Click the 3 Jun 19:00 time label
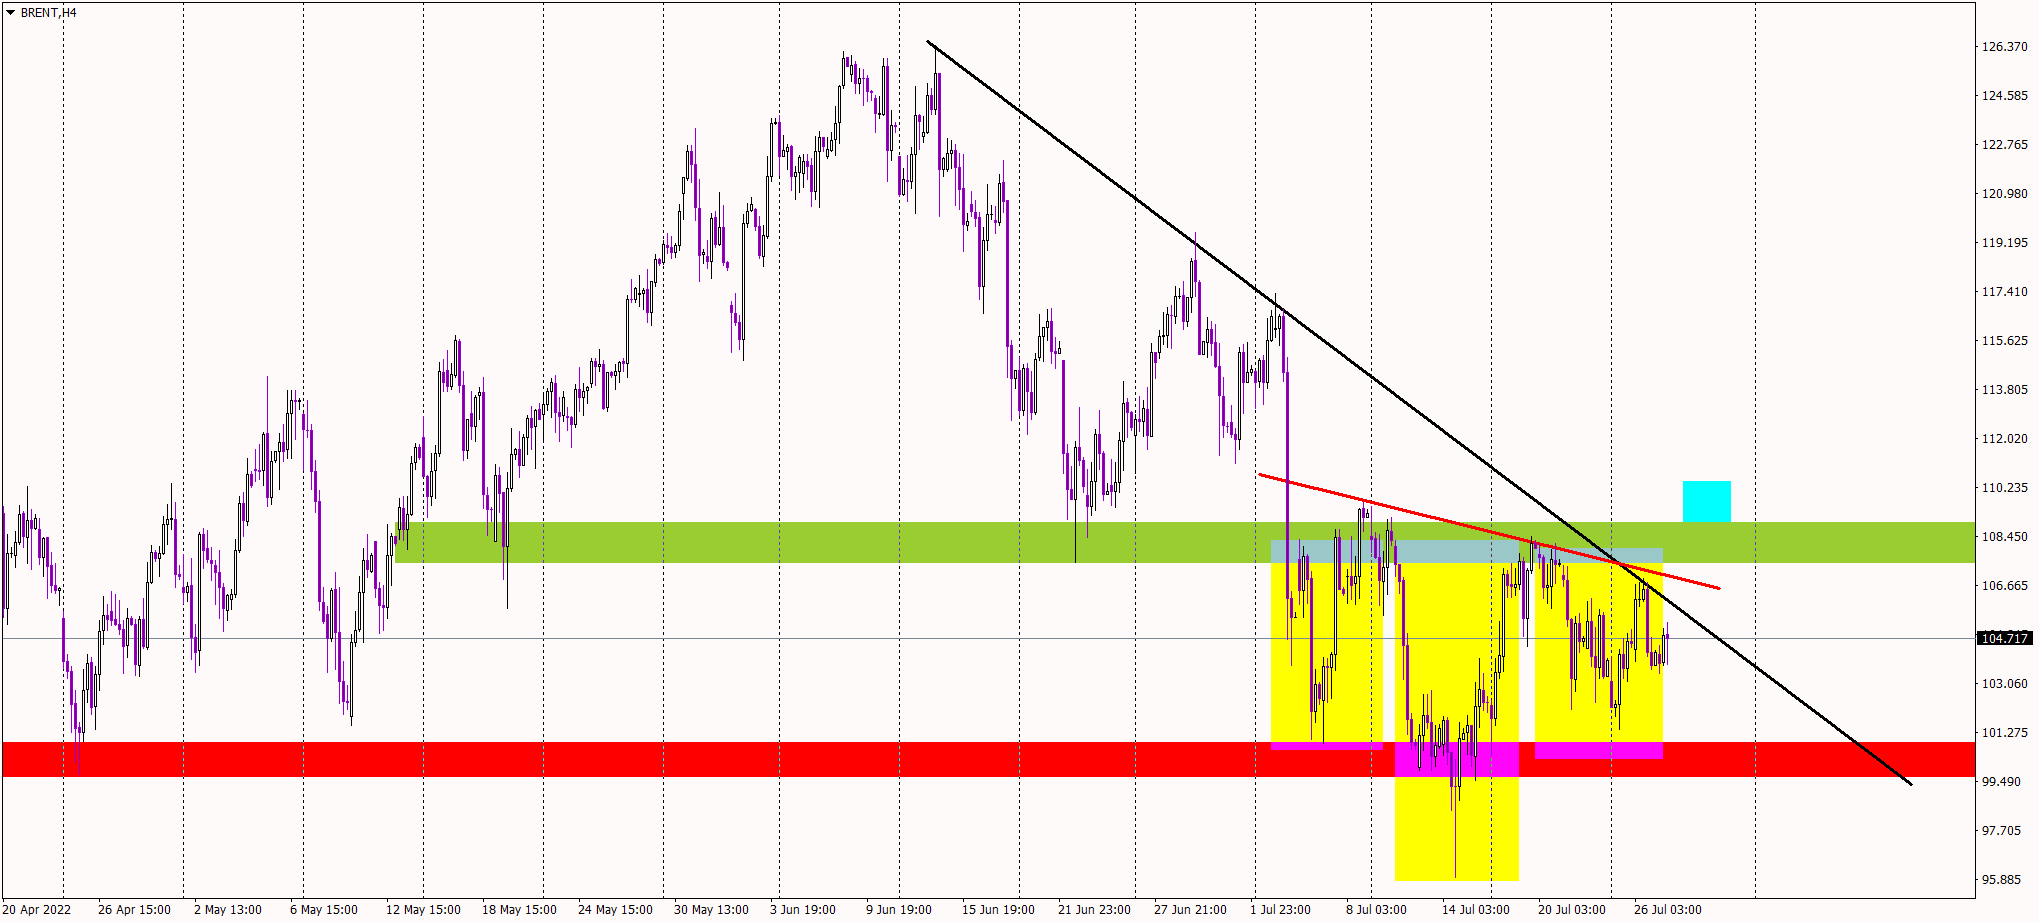The width and height of the screenshot is (2039, 922). pyautogui.click(x=803, y=909)
